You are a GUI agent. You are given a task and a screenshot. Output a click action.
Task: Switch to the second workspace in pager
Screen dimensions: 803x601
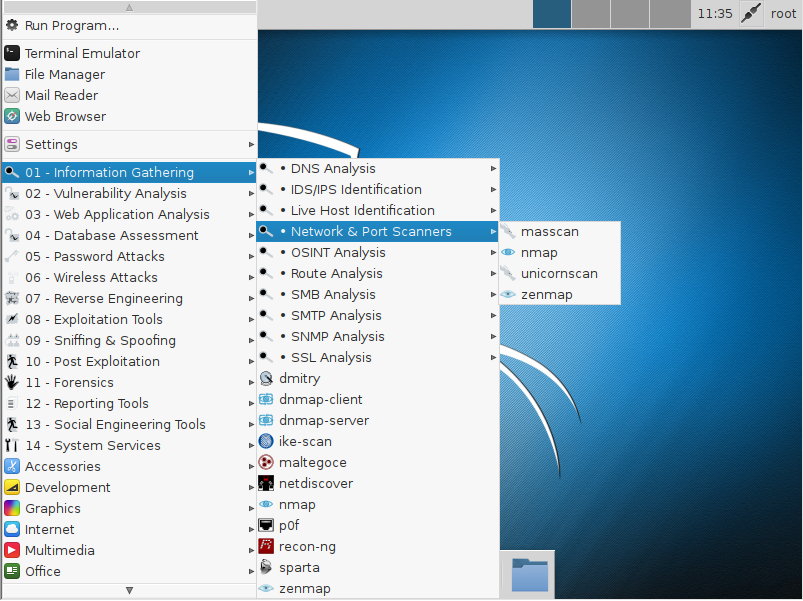[590, 14]
